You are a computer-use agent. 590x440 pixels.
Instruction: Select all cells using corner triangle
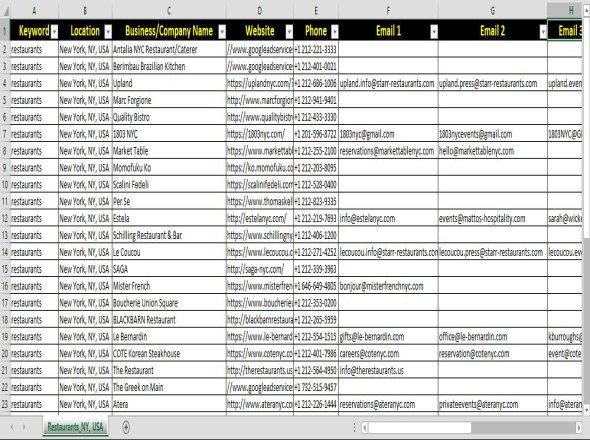click(x=5, y=11)
